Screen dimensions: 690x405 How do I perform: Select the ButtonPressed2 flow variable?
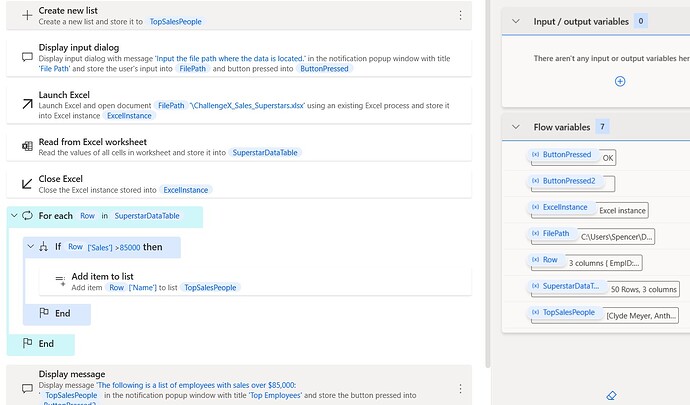(x=565, y=181)
